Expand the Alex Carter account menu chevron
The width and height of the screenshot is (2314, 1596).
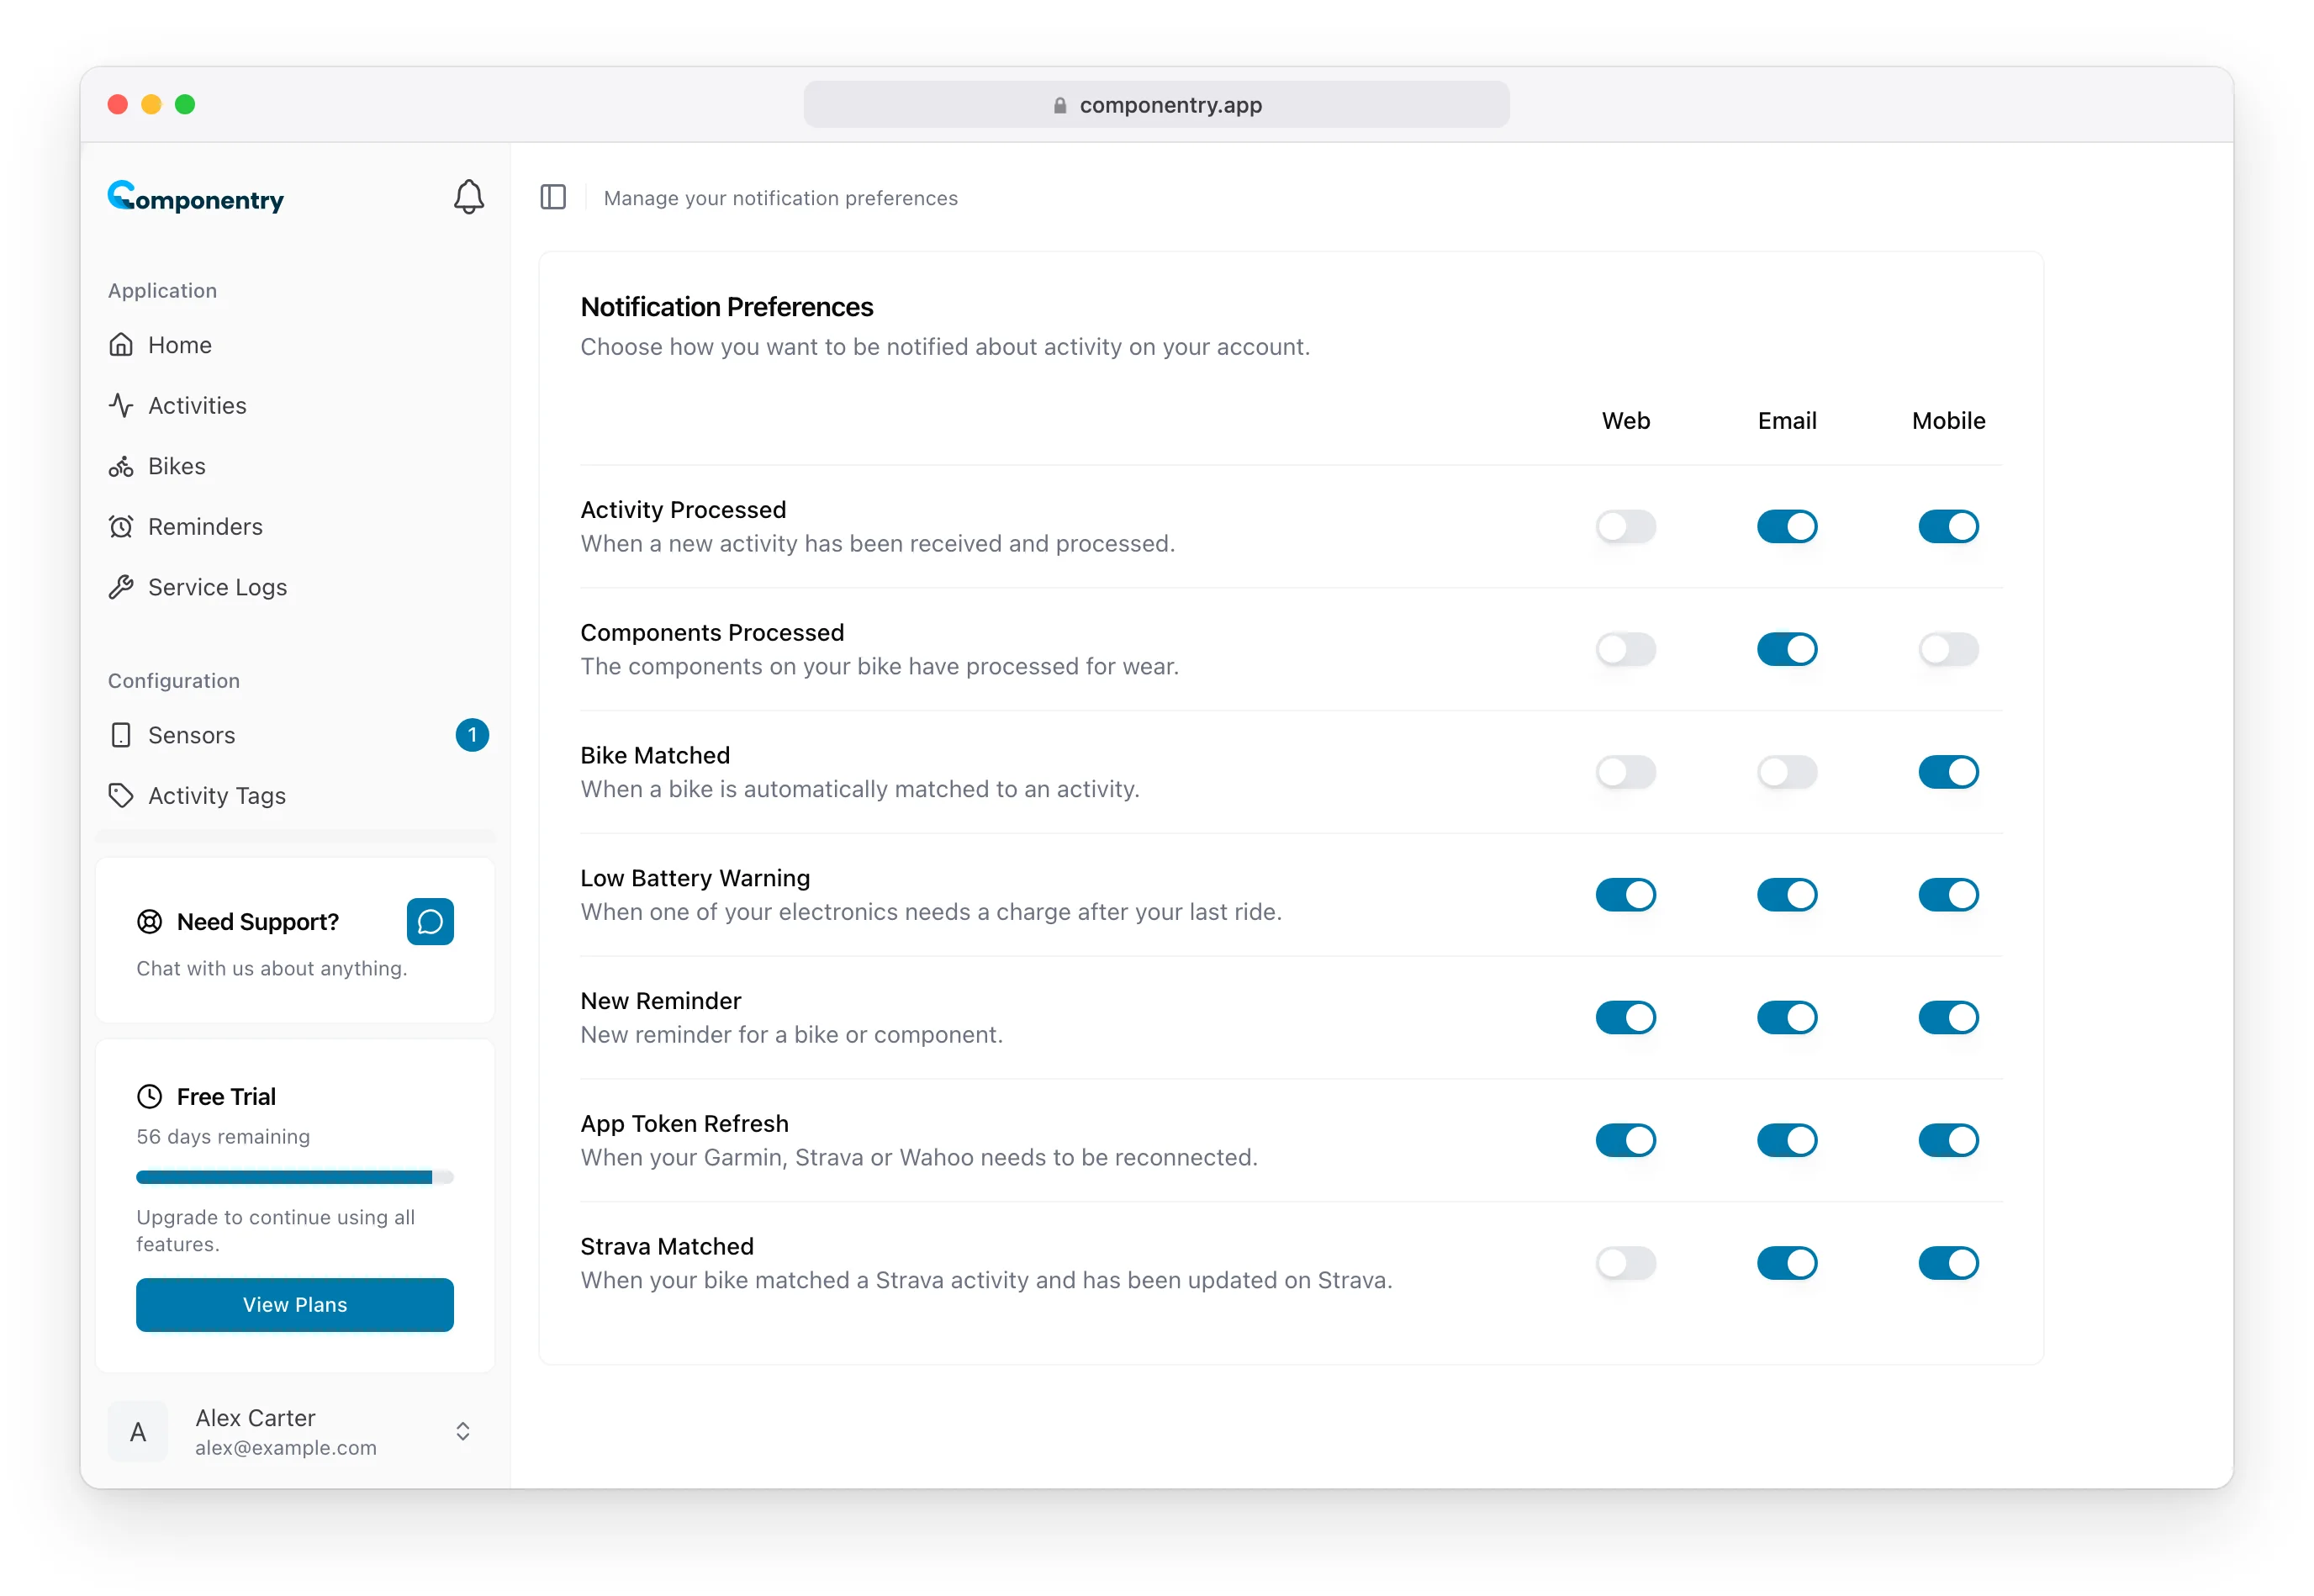[463, 1432]
